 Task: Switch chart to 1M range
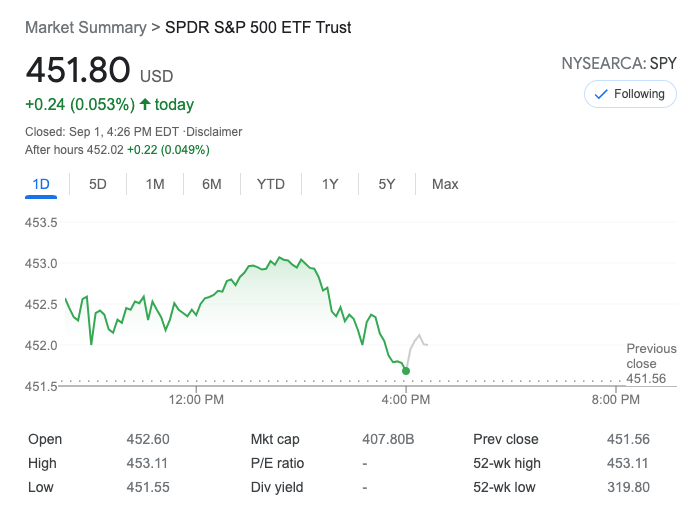click(x=155, y=184)
